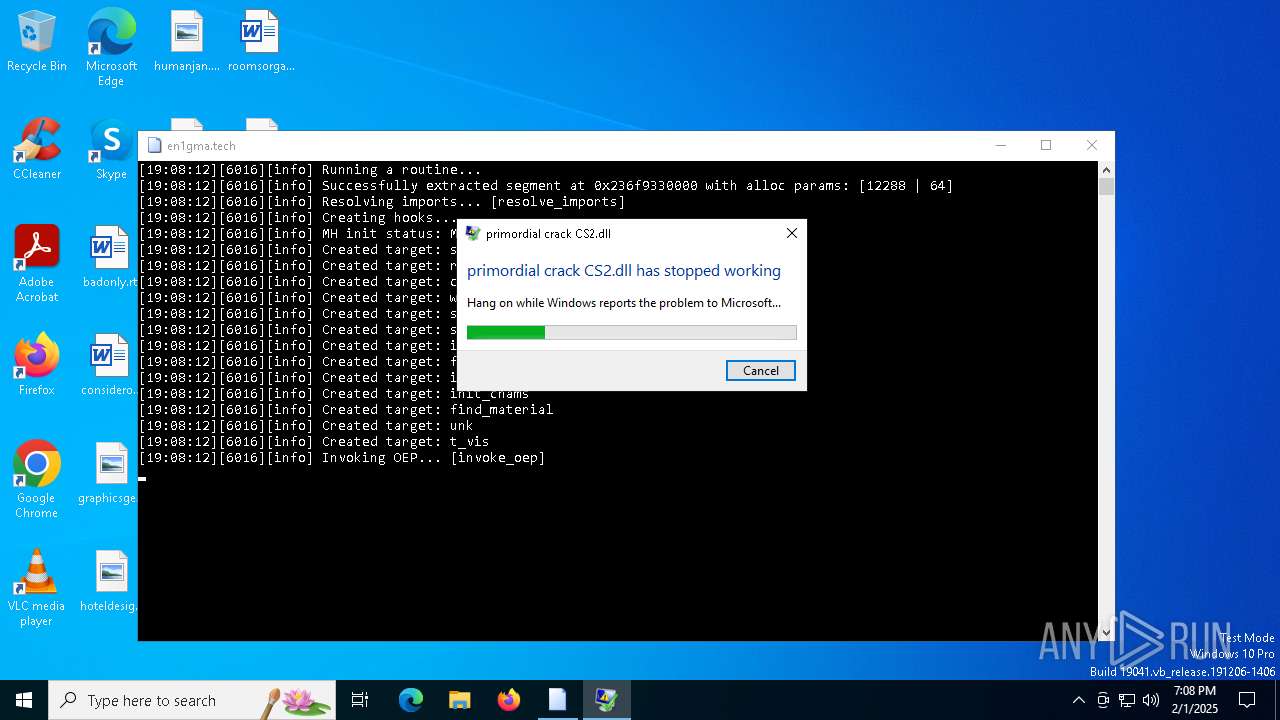
Task: Select the humanjan image file icon
Action: 186,42
